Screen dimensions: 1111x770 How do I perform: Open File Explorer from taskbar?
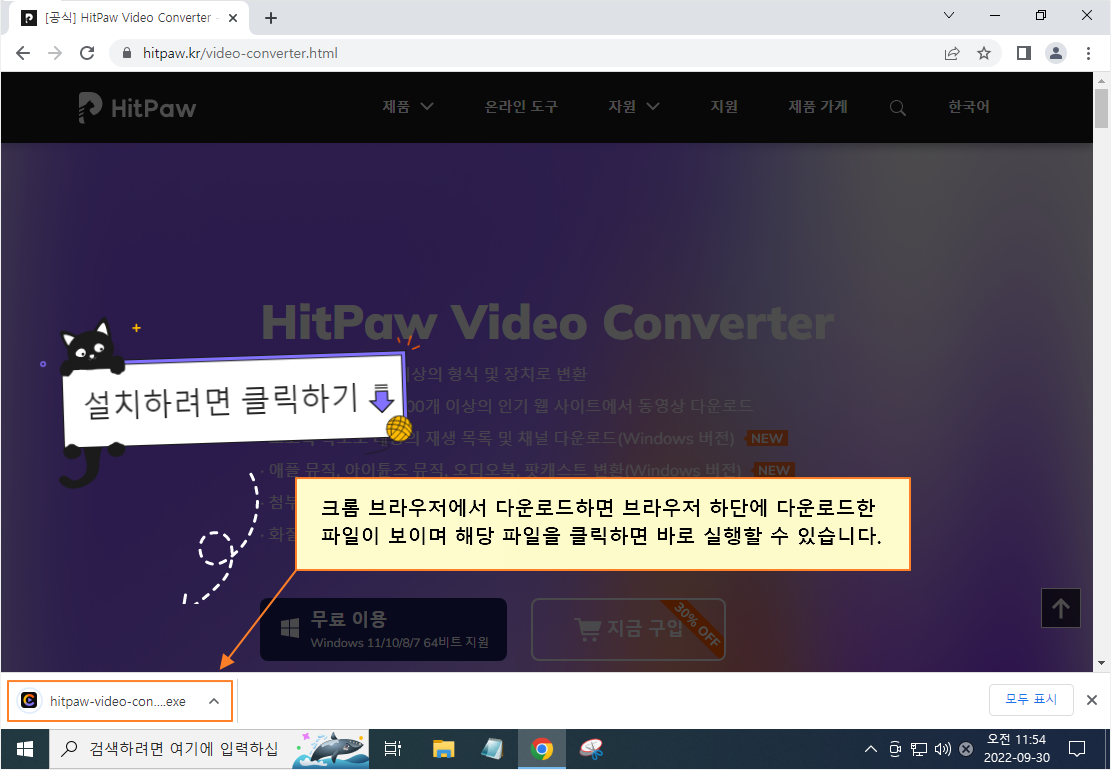tap(444, 749)
